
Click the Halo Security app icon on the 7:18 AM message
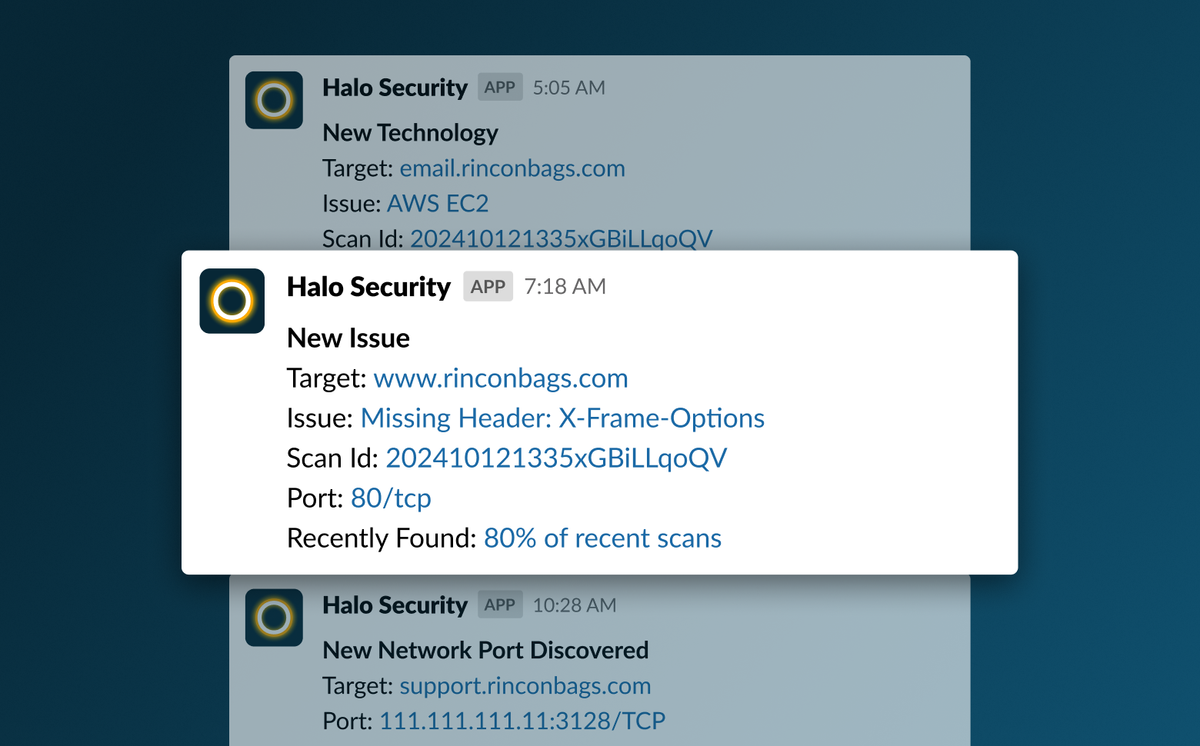(x=231, y=299)
